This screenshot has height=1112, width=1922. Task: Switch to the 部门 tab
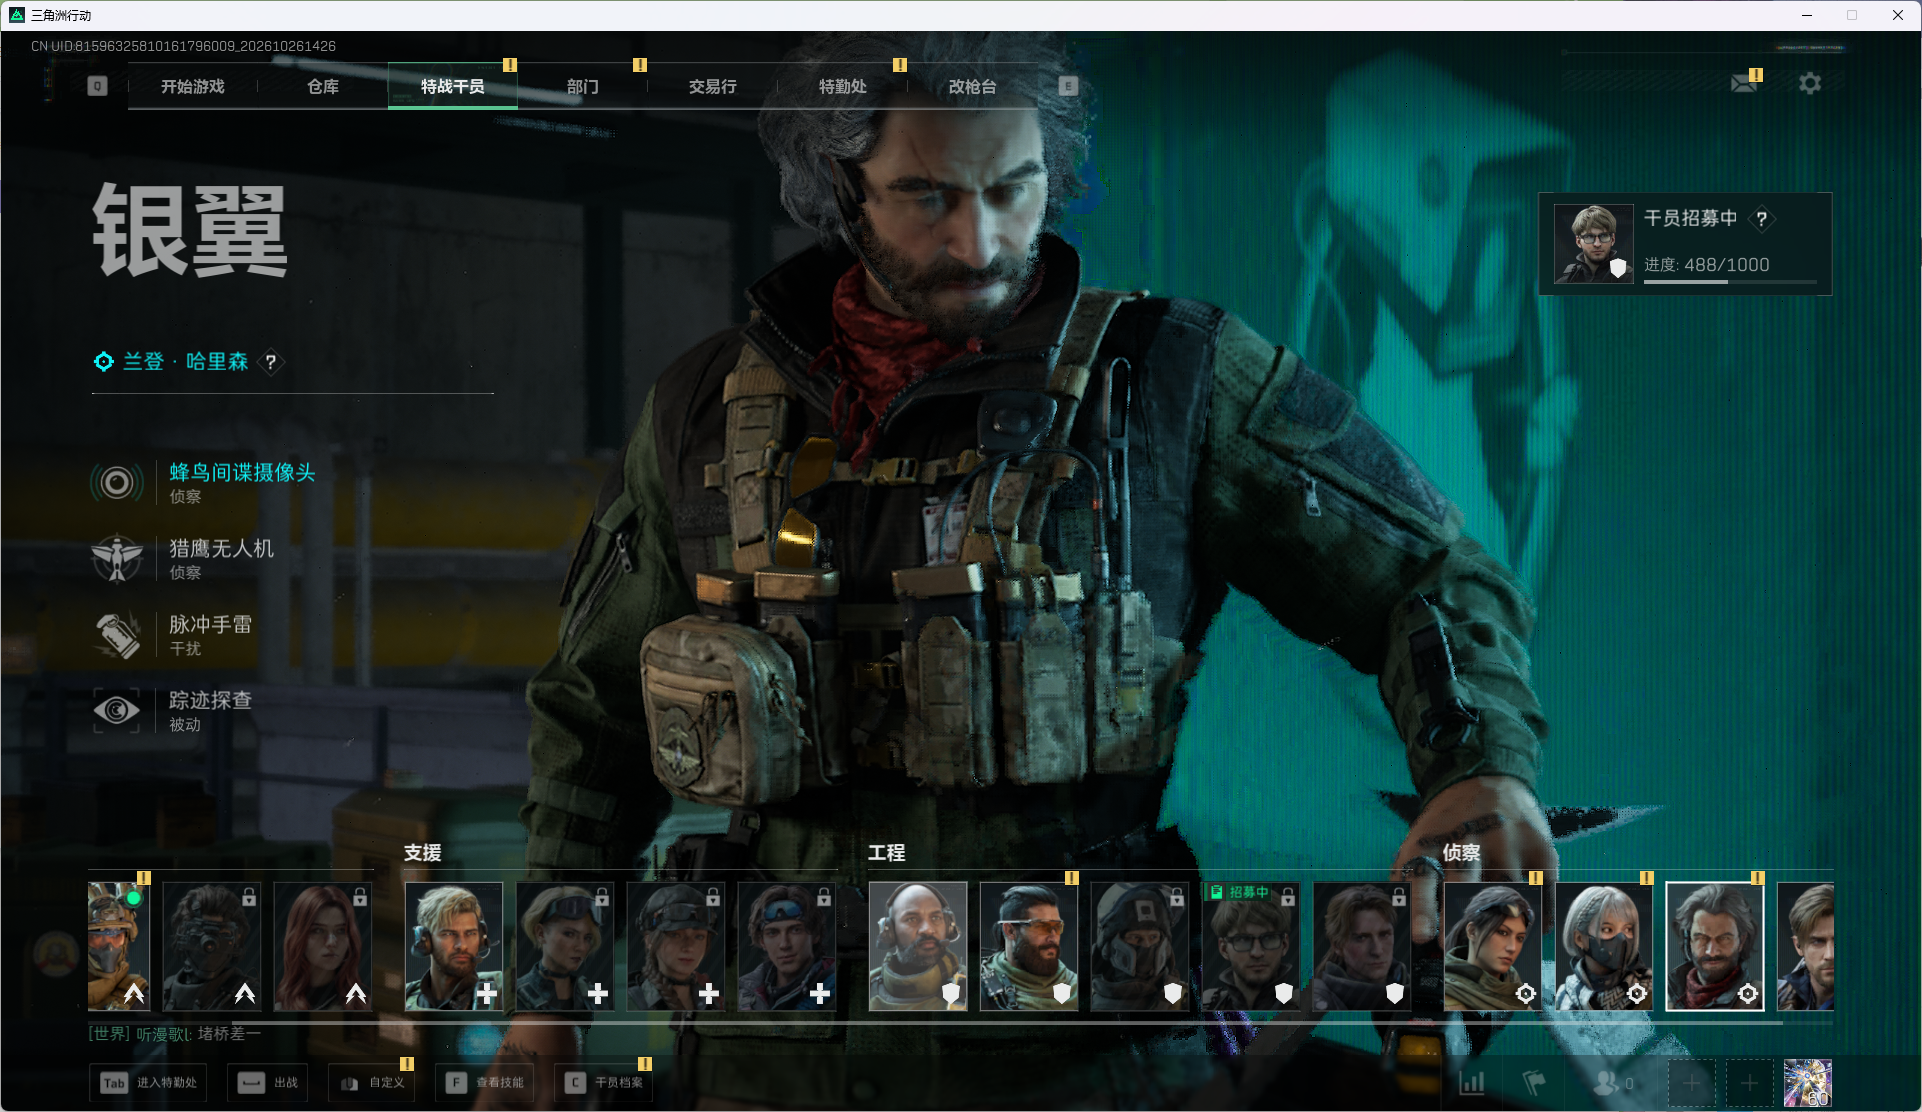click(x=583, y=87)
